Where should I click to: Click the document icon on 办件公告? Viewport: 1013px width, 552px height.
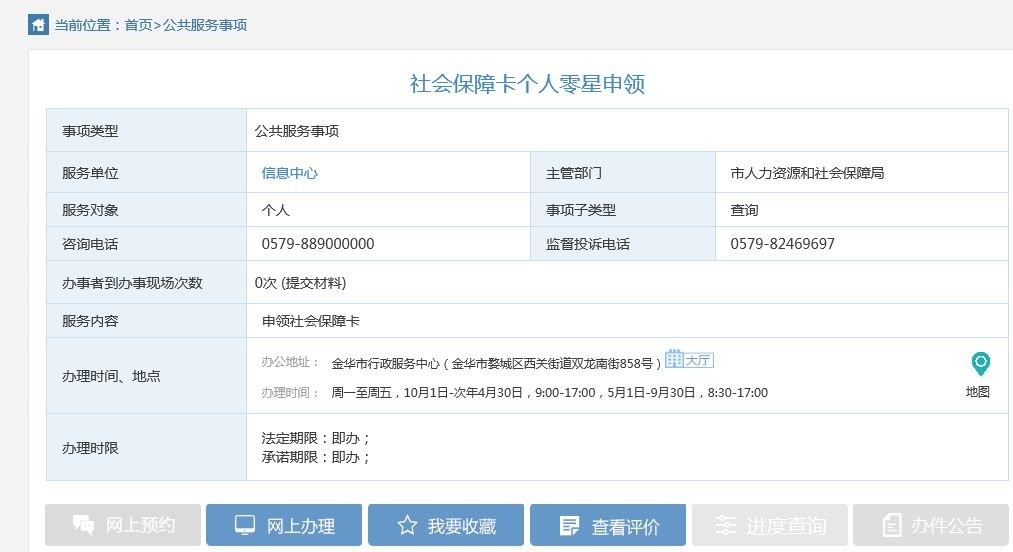891,525
